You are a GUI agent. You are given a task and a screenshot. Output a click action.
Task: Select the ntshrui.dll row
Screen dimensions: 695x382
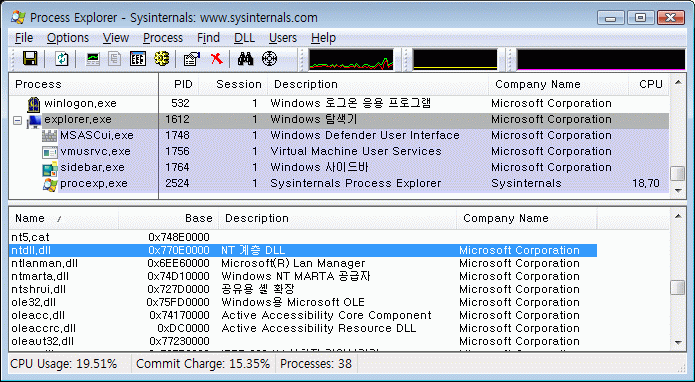pos(303,290)
